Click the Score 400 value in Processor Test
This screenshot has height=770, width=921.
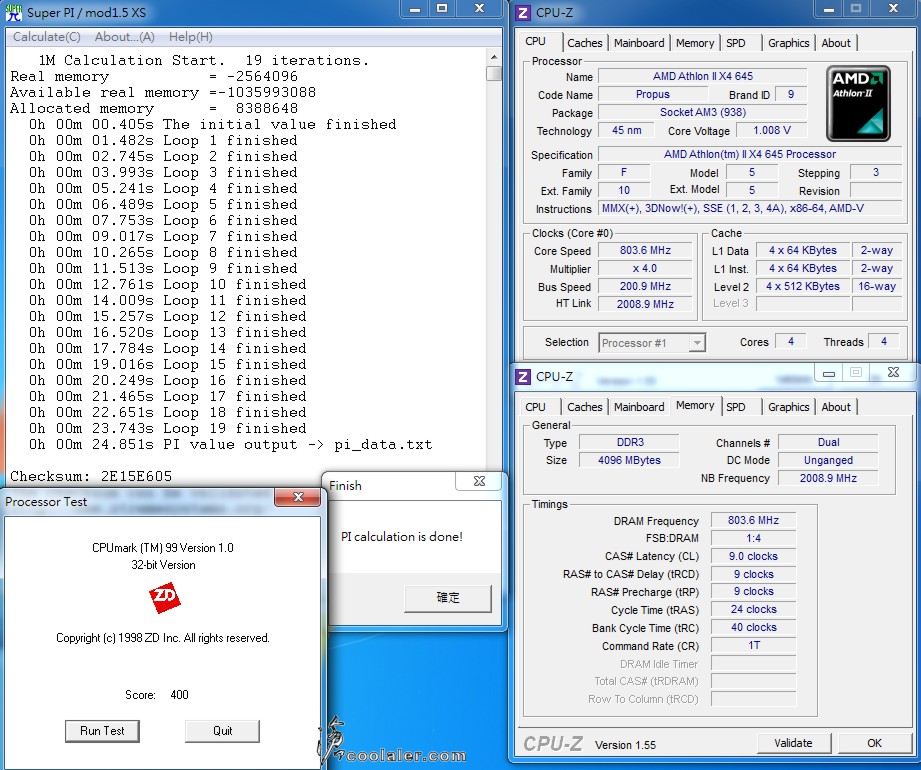point(179,695)
